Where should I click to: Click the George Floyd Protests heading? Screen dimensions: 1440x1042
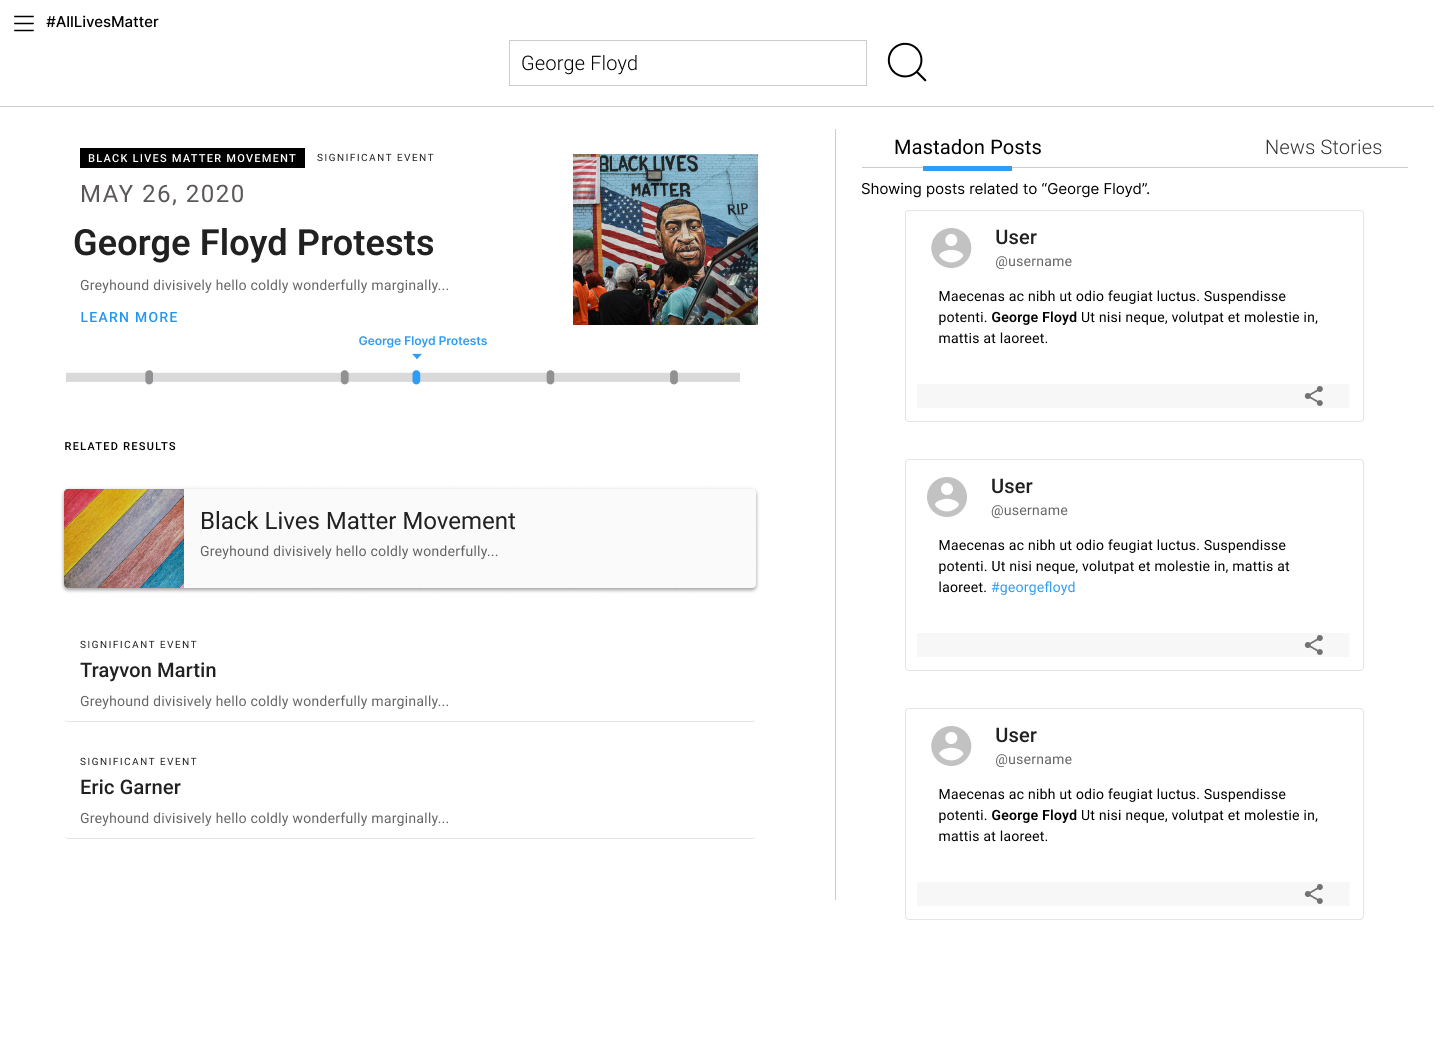tap(254, 243)
